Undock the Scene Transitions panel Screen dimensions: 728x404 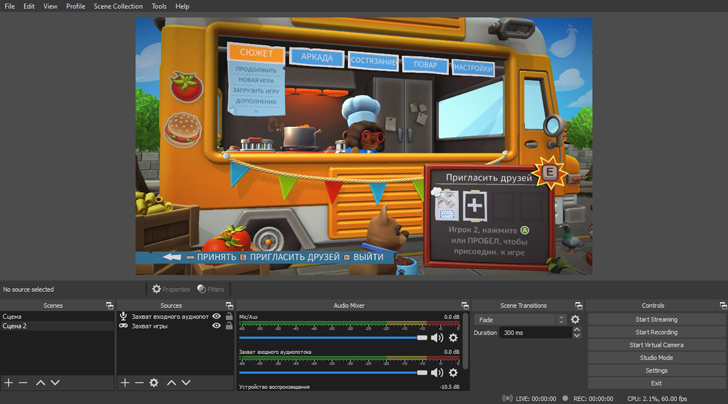coord(578,306)
